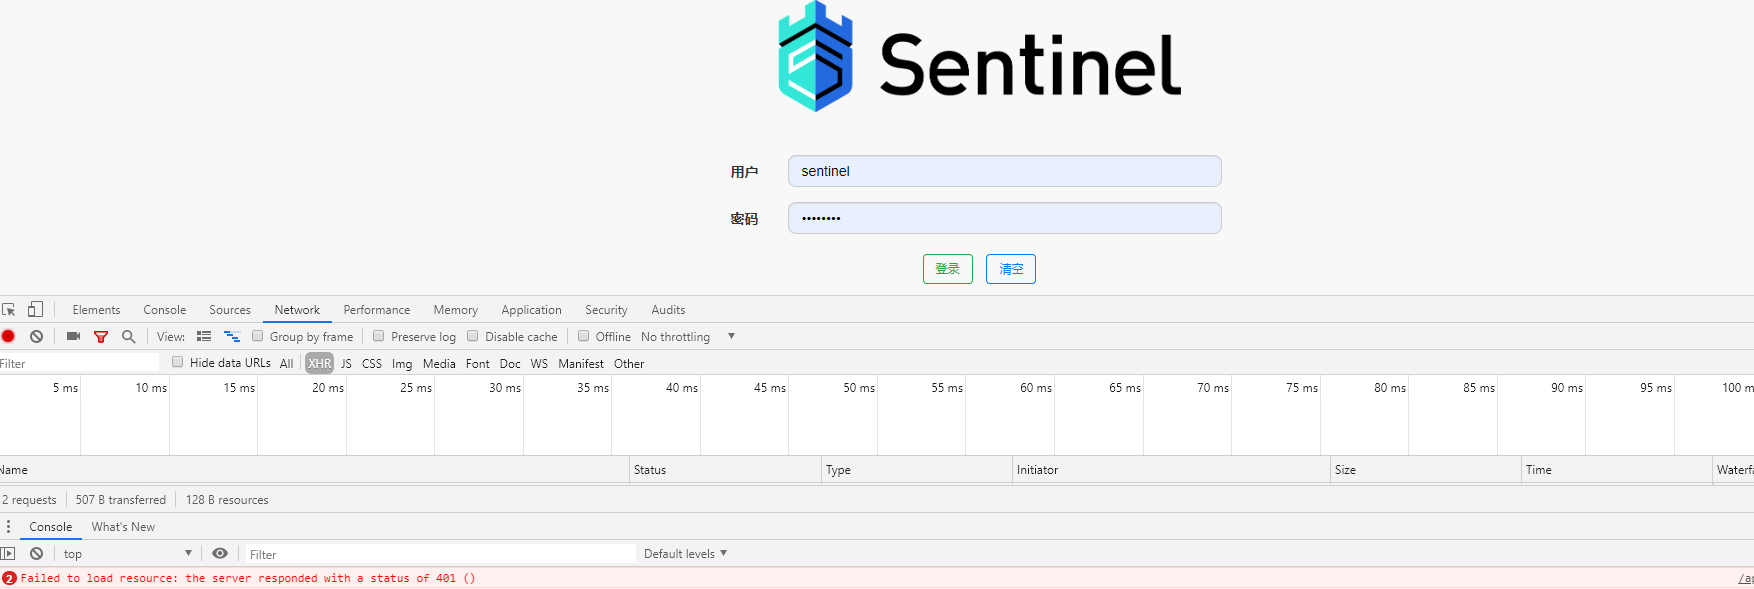1754x589 pixels.
Task: Sort by the Type column header
Action: click(x=917, y=470)
